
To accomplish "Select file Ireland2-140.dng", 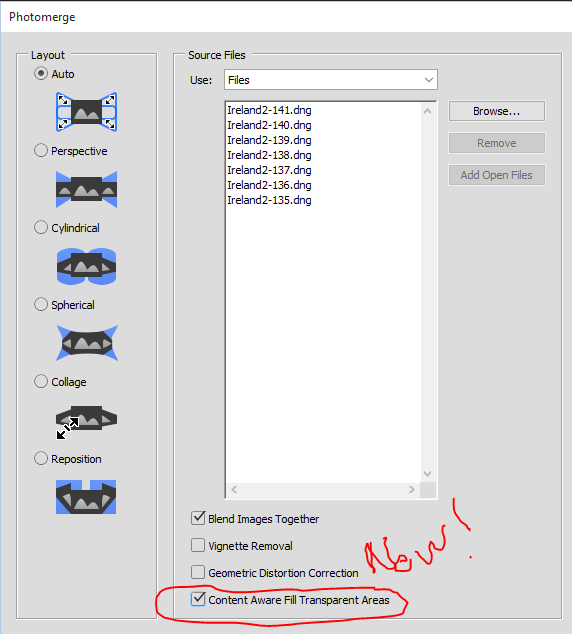I will point(269,125).
